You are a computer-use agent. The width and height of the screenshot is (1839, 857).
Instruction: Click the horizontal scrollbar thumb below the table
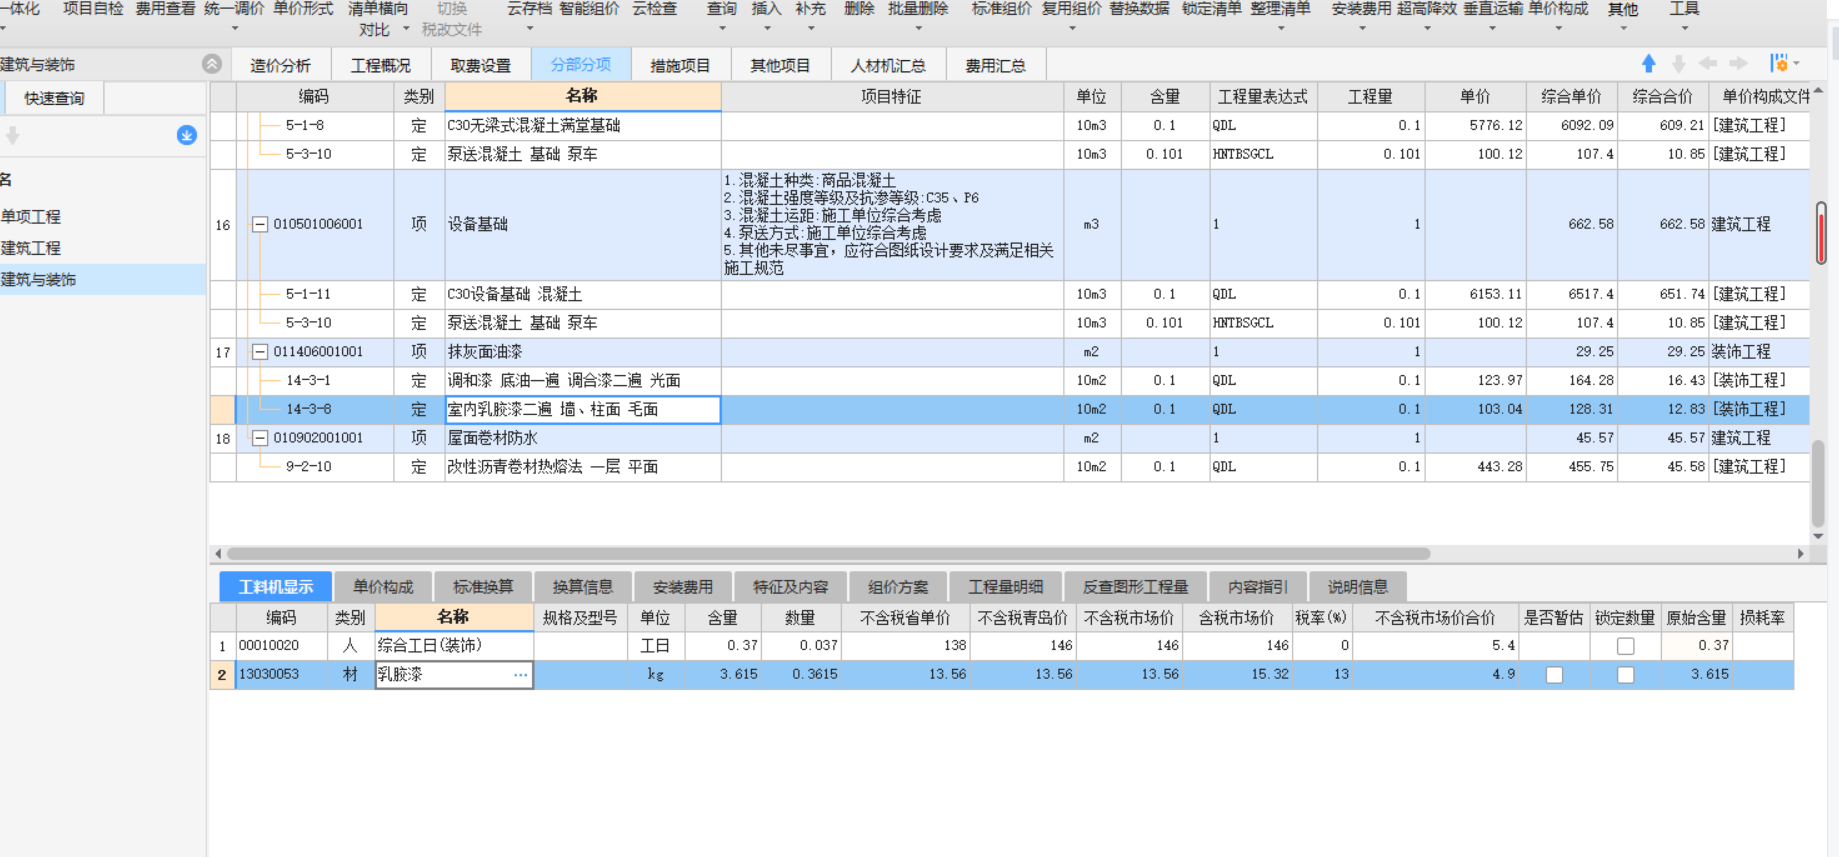(828, 553)
